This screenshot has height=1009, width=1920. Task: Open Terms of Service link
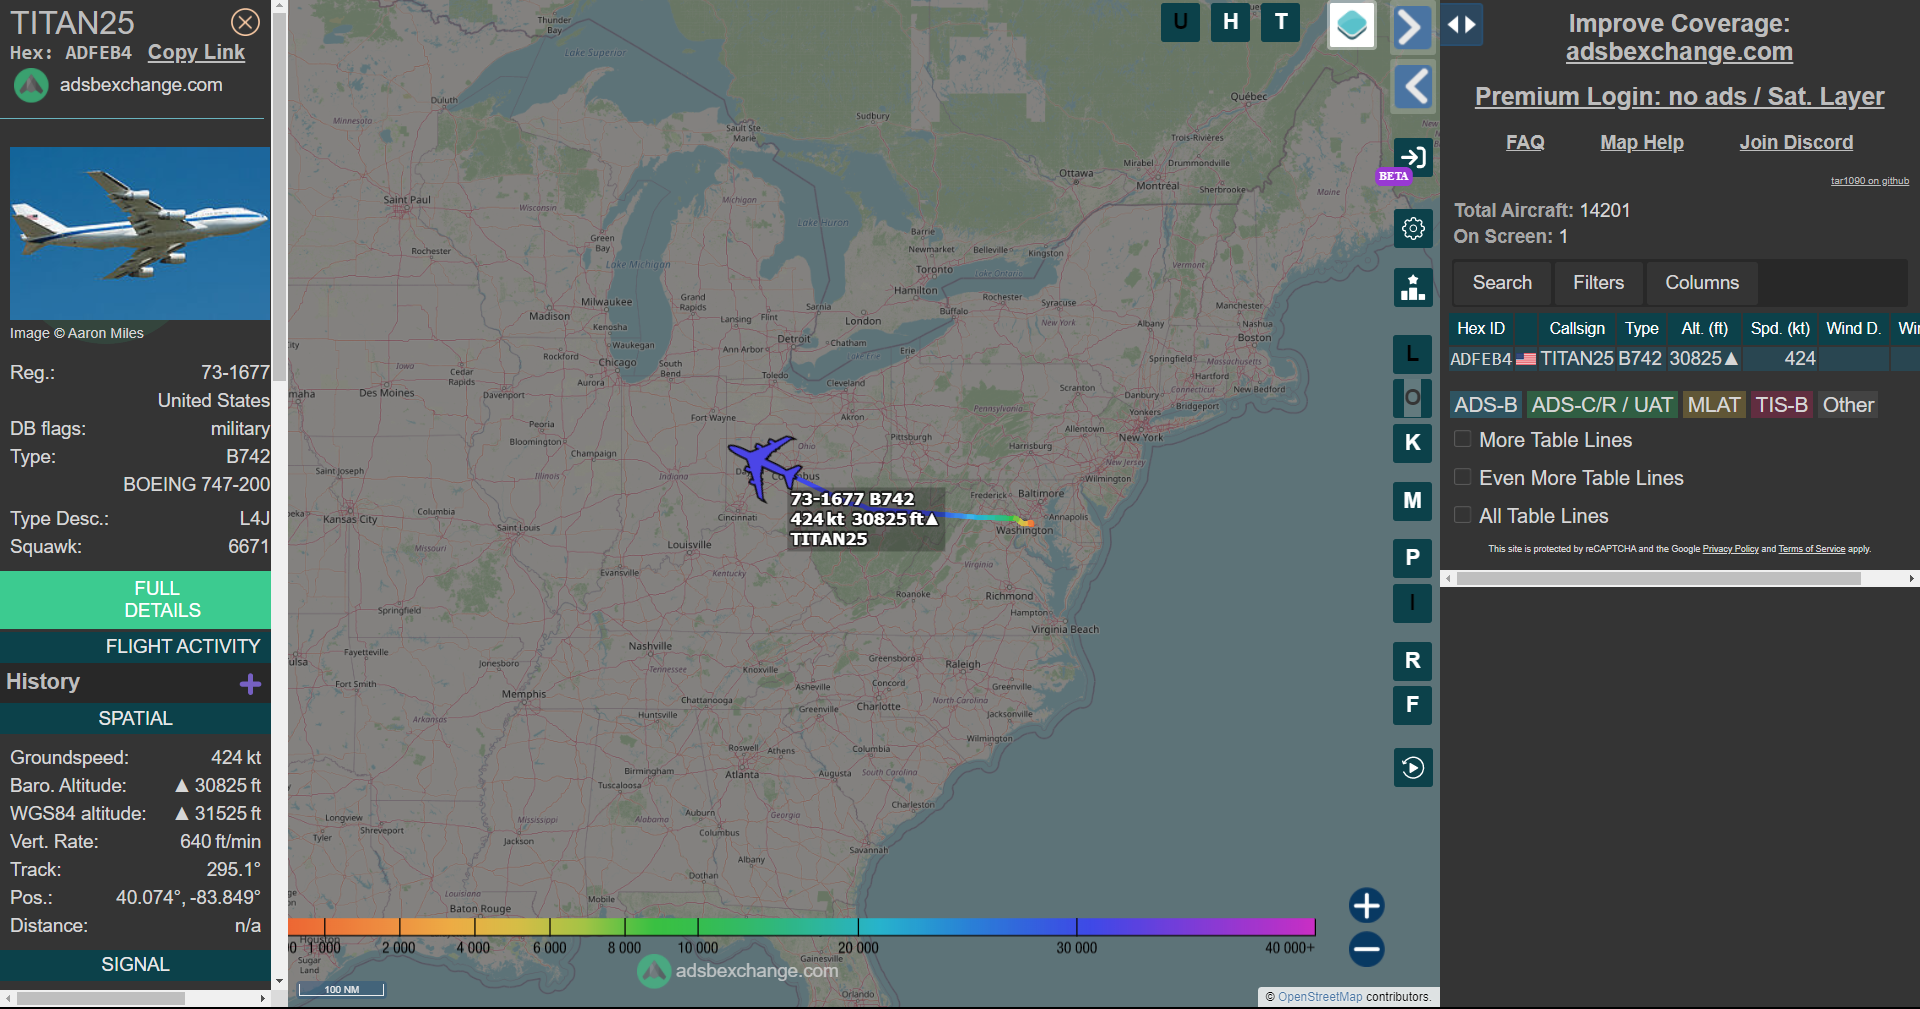(1811, 549)
